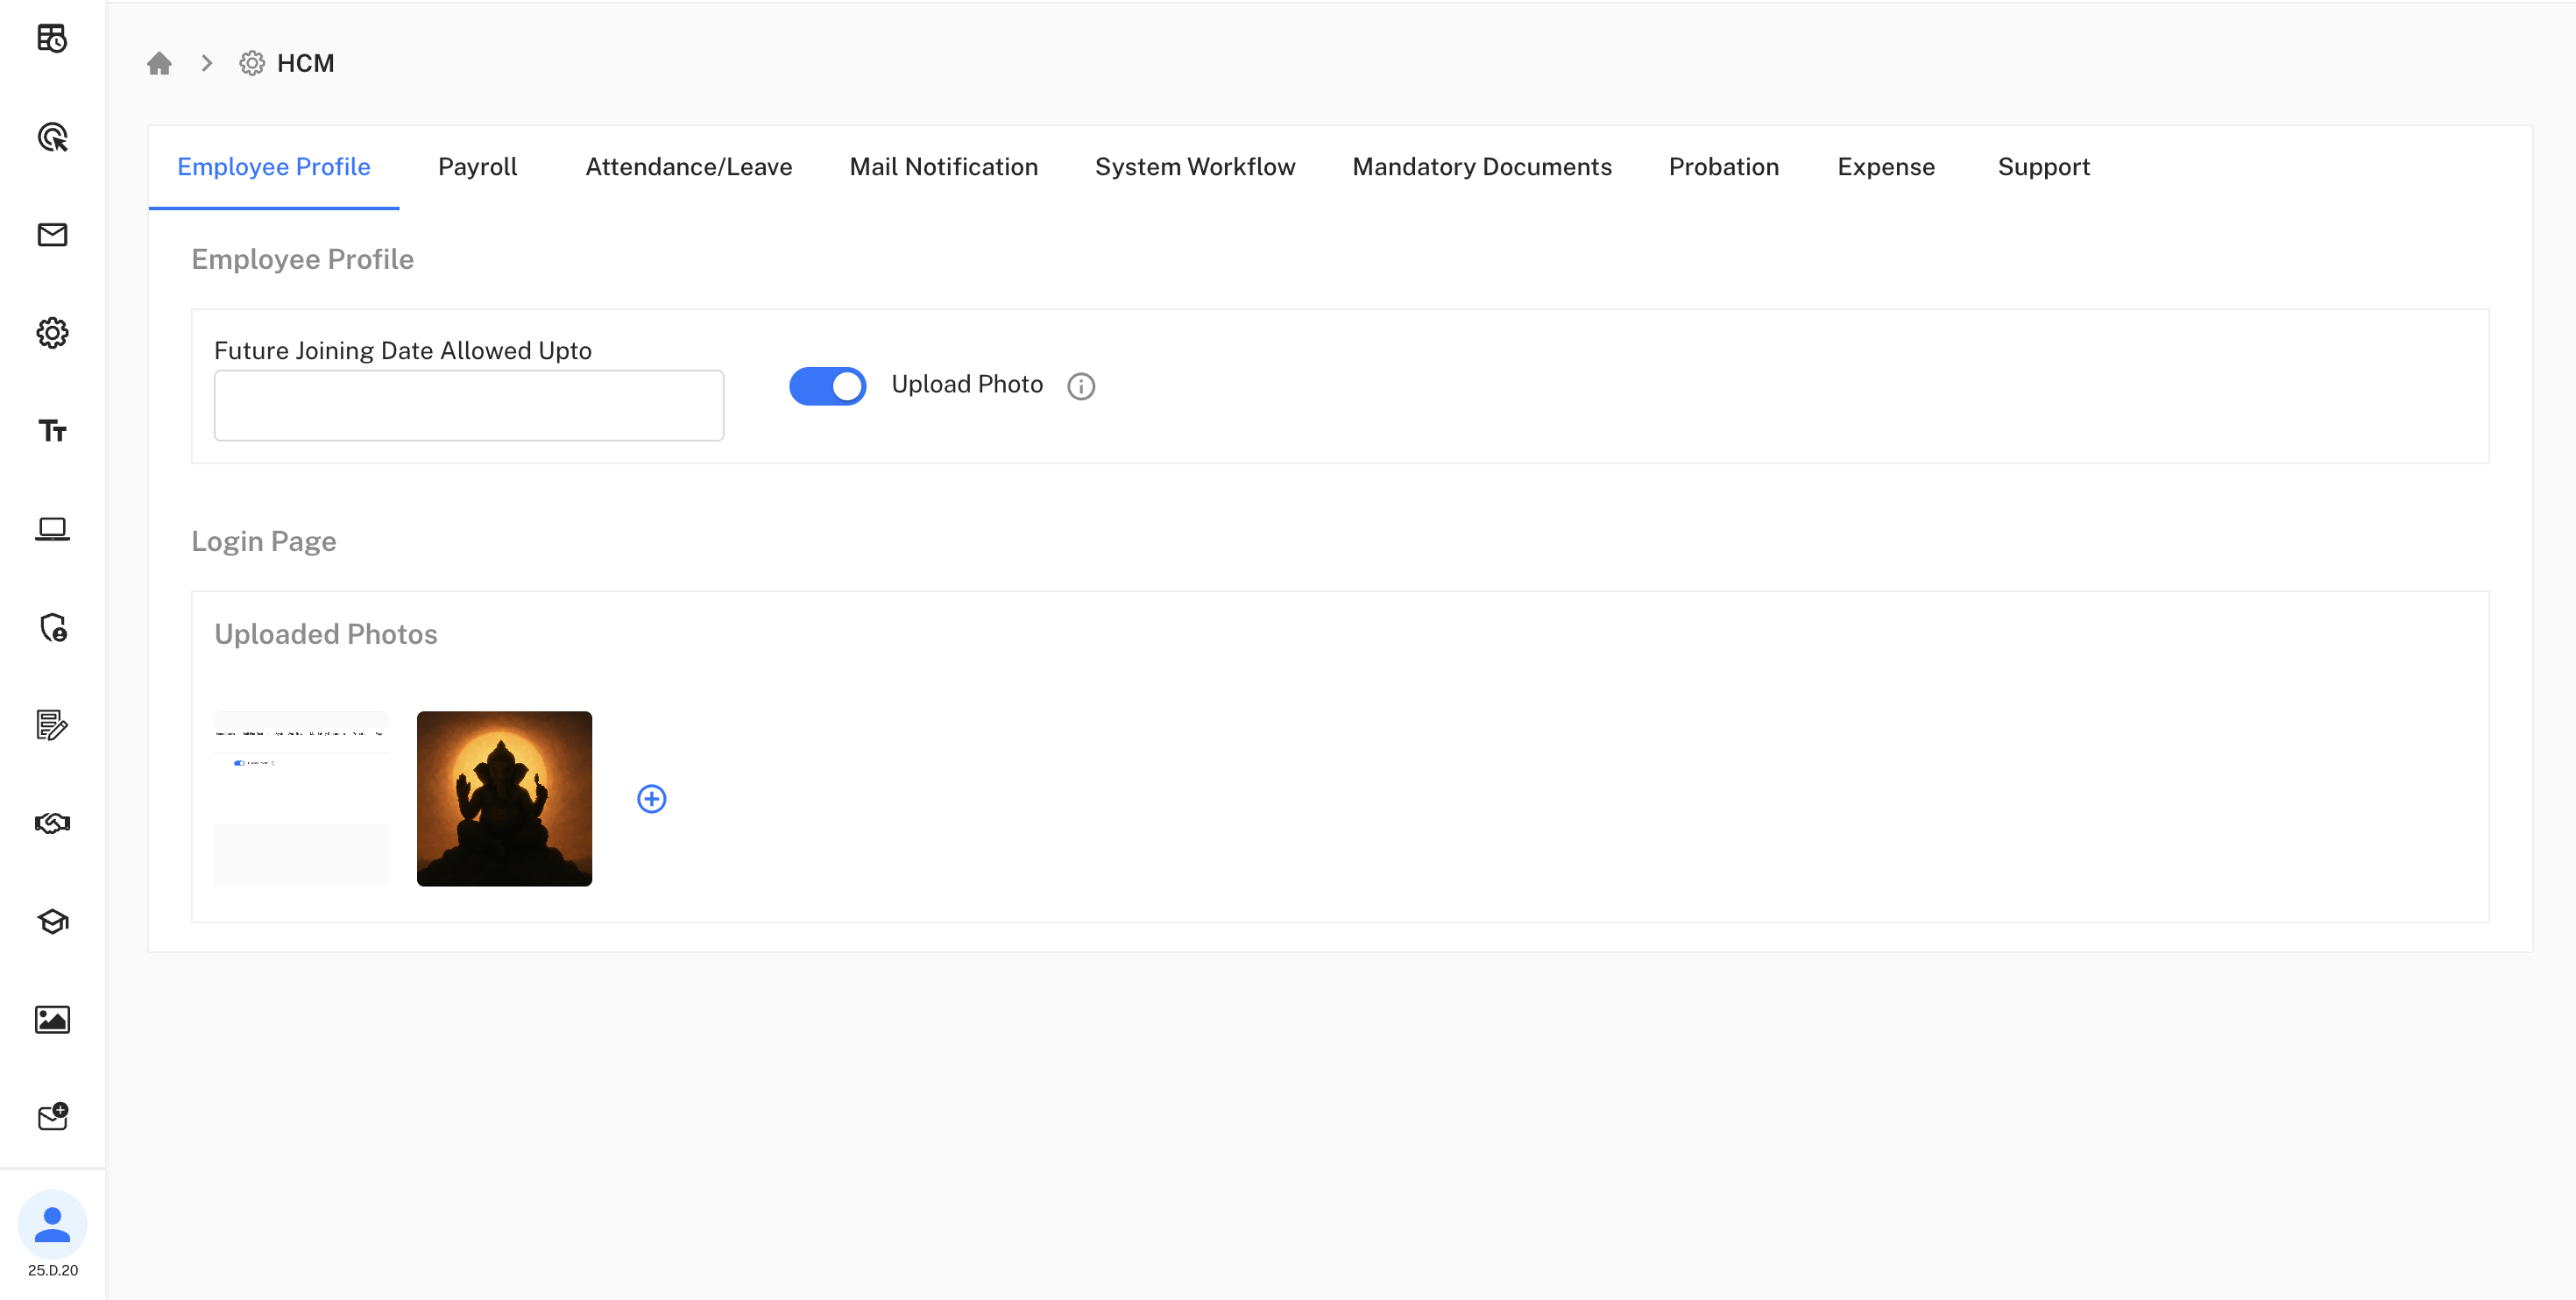Image resolution: width=2576 pixels, height=1300 pixels.
Task: Open the mail icon in the left sidebar
Action: point(52,235)
